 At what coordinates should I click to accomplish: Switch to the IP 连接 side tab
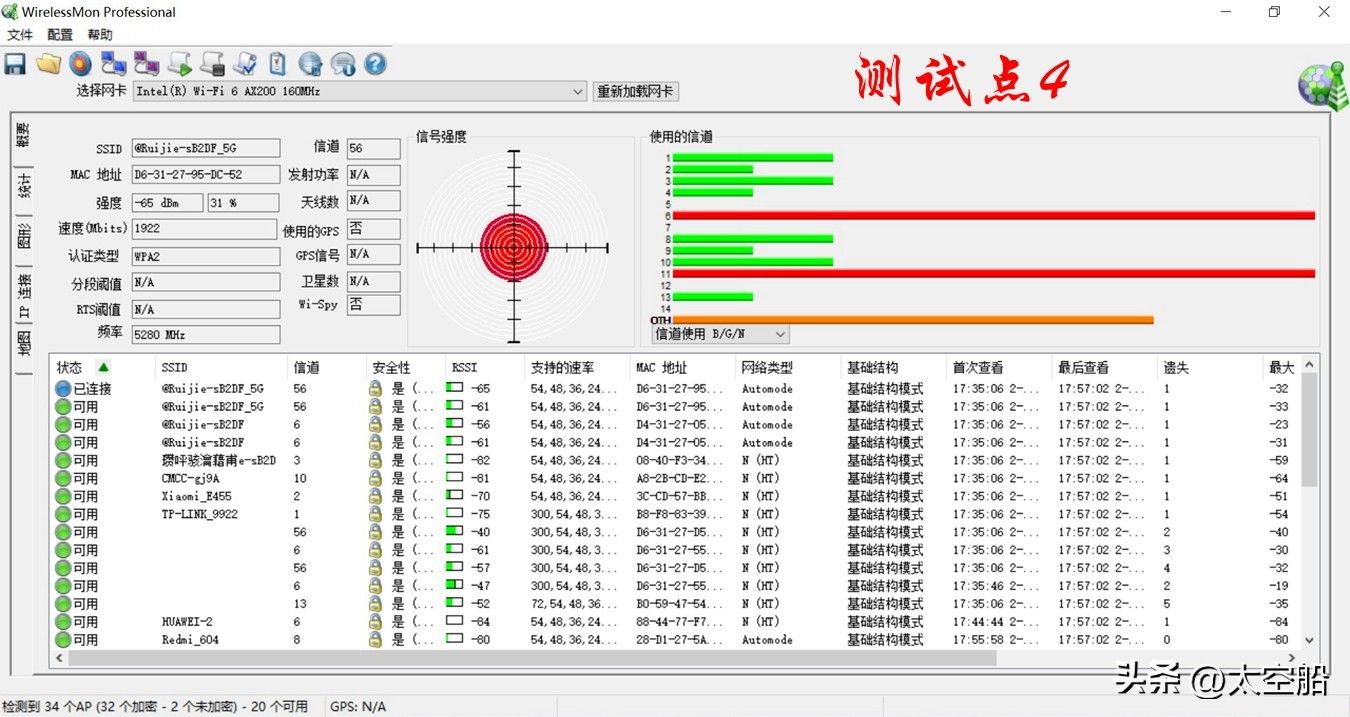(23, 296)
